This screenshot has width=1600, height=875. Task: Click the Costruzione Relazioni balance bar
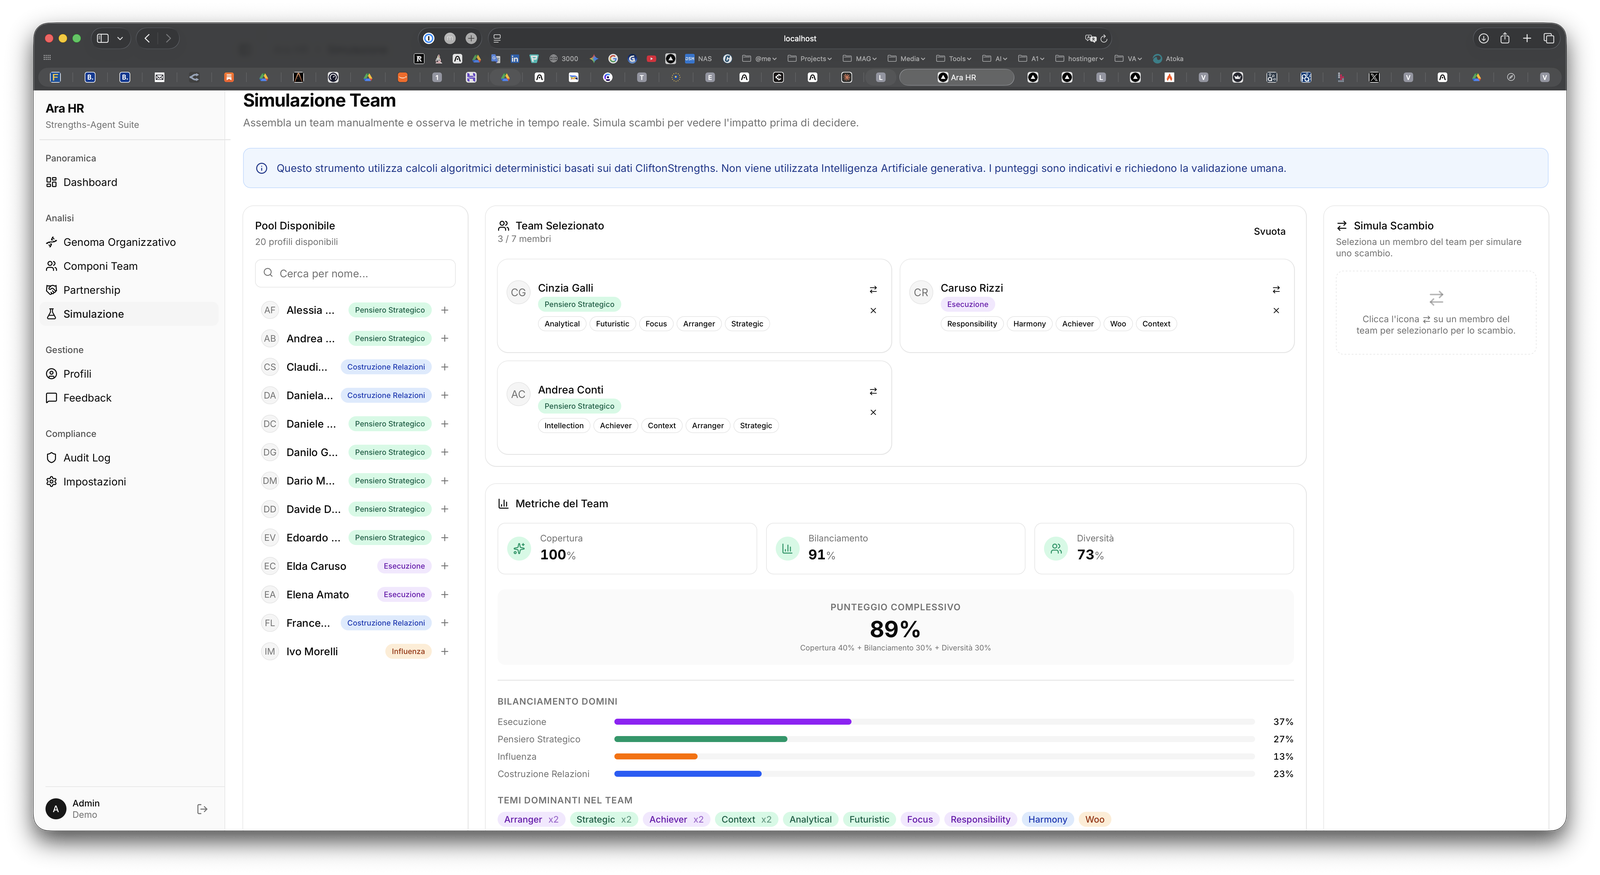click(x=934, y=774)
